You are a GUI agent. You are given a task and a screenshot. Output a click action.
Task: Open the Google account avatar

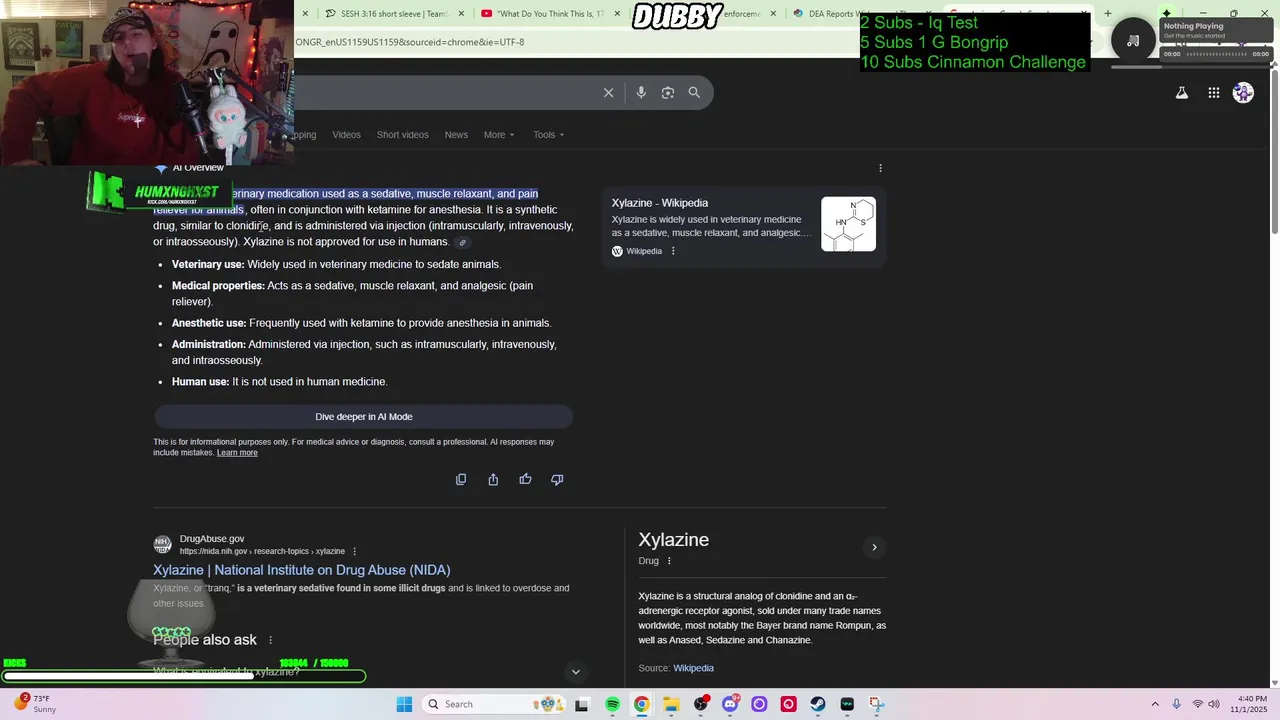tap(1243, 93)
